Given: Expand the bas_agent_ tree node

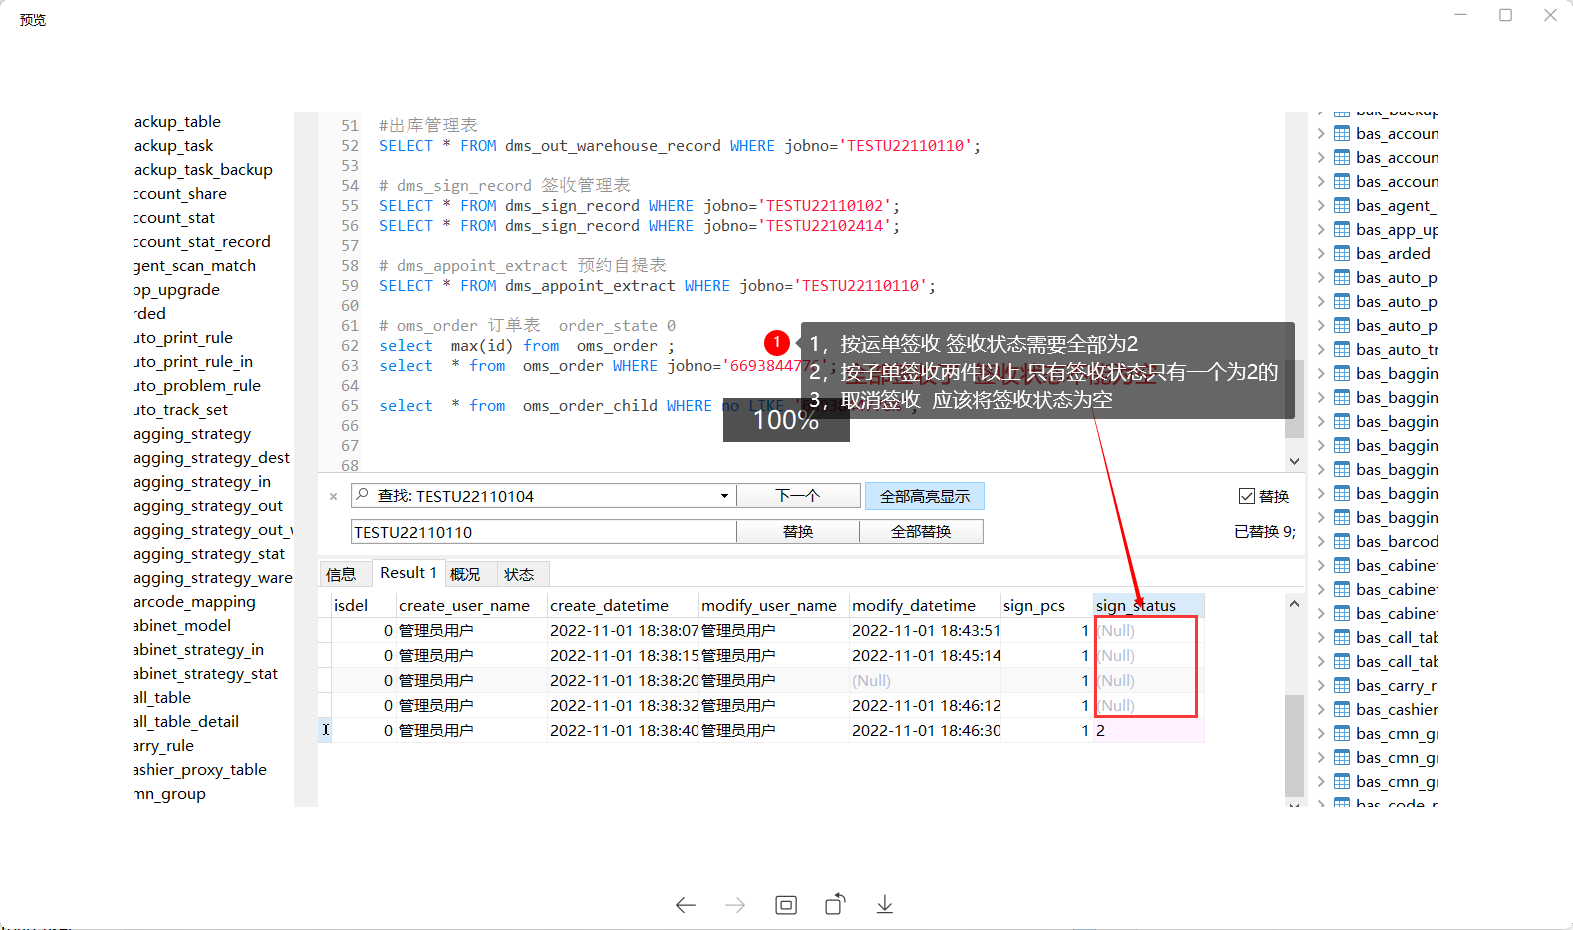Looking at the screenshot, I should 1321,205.
